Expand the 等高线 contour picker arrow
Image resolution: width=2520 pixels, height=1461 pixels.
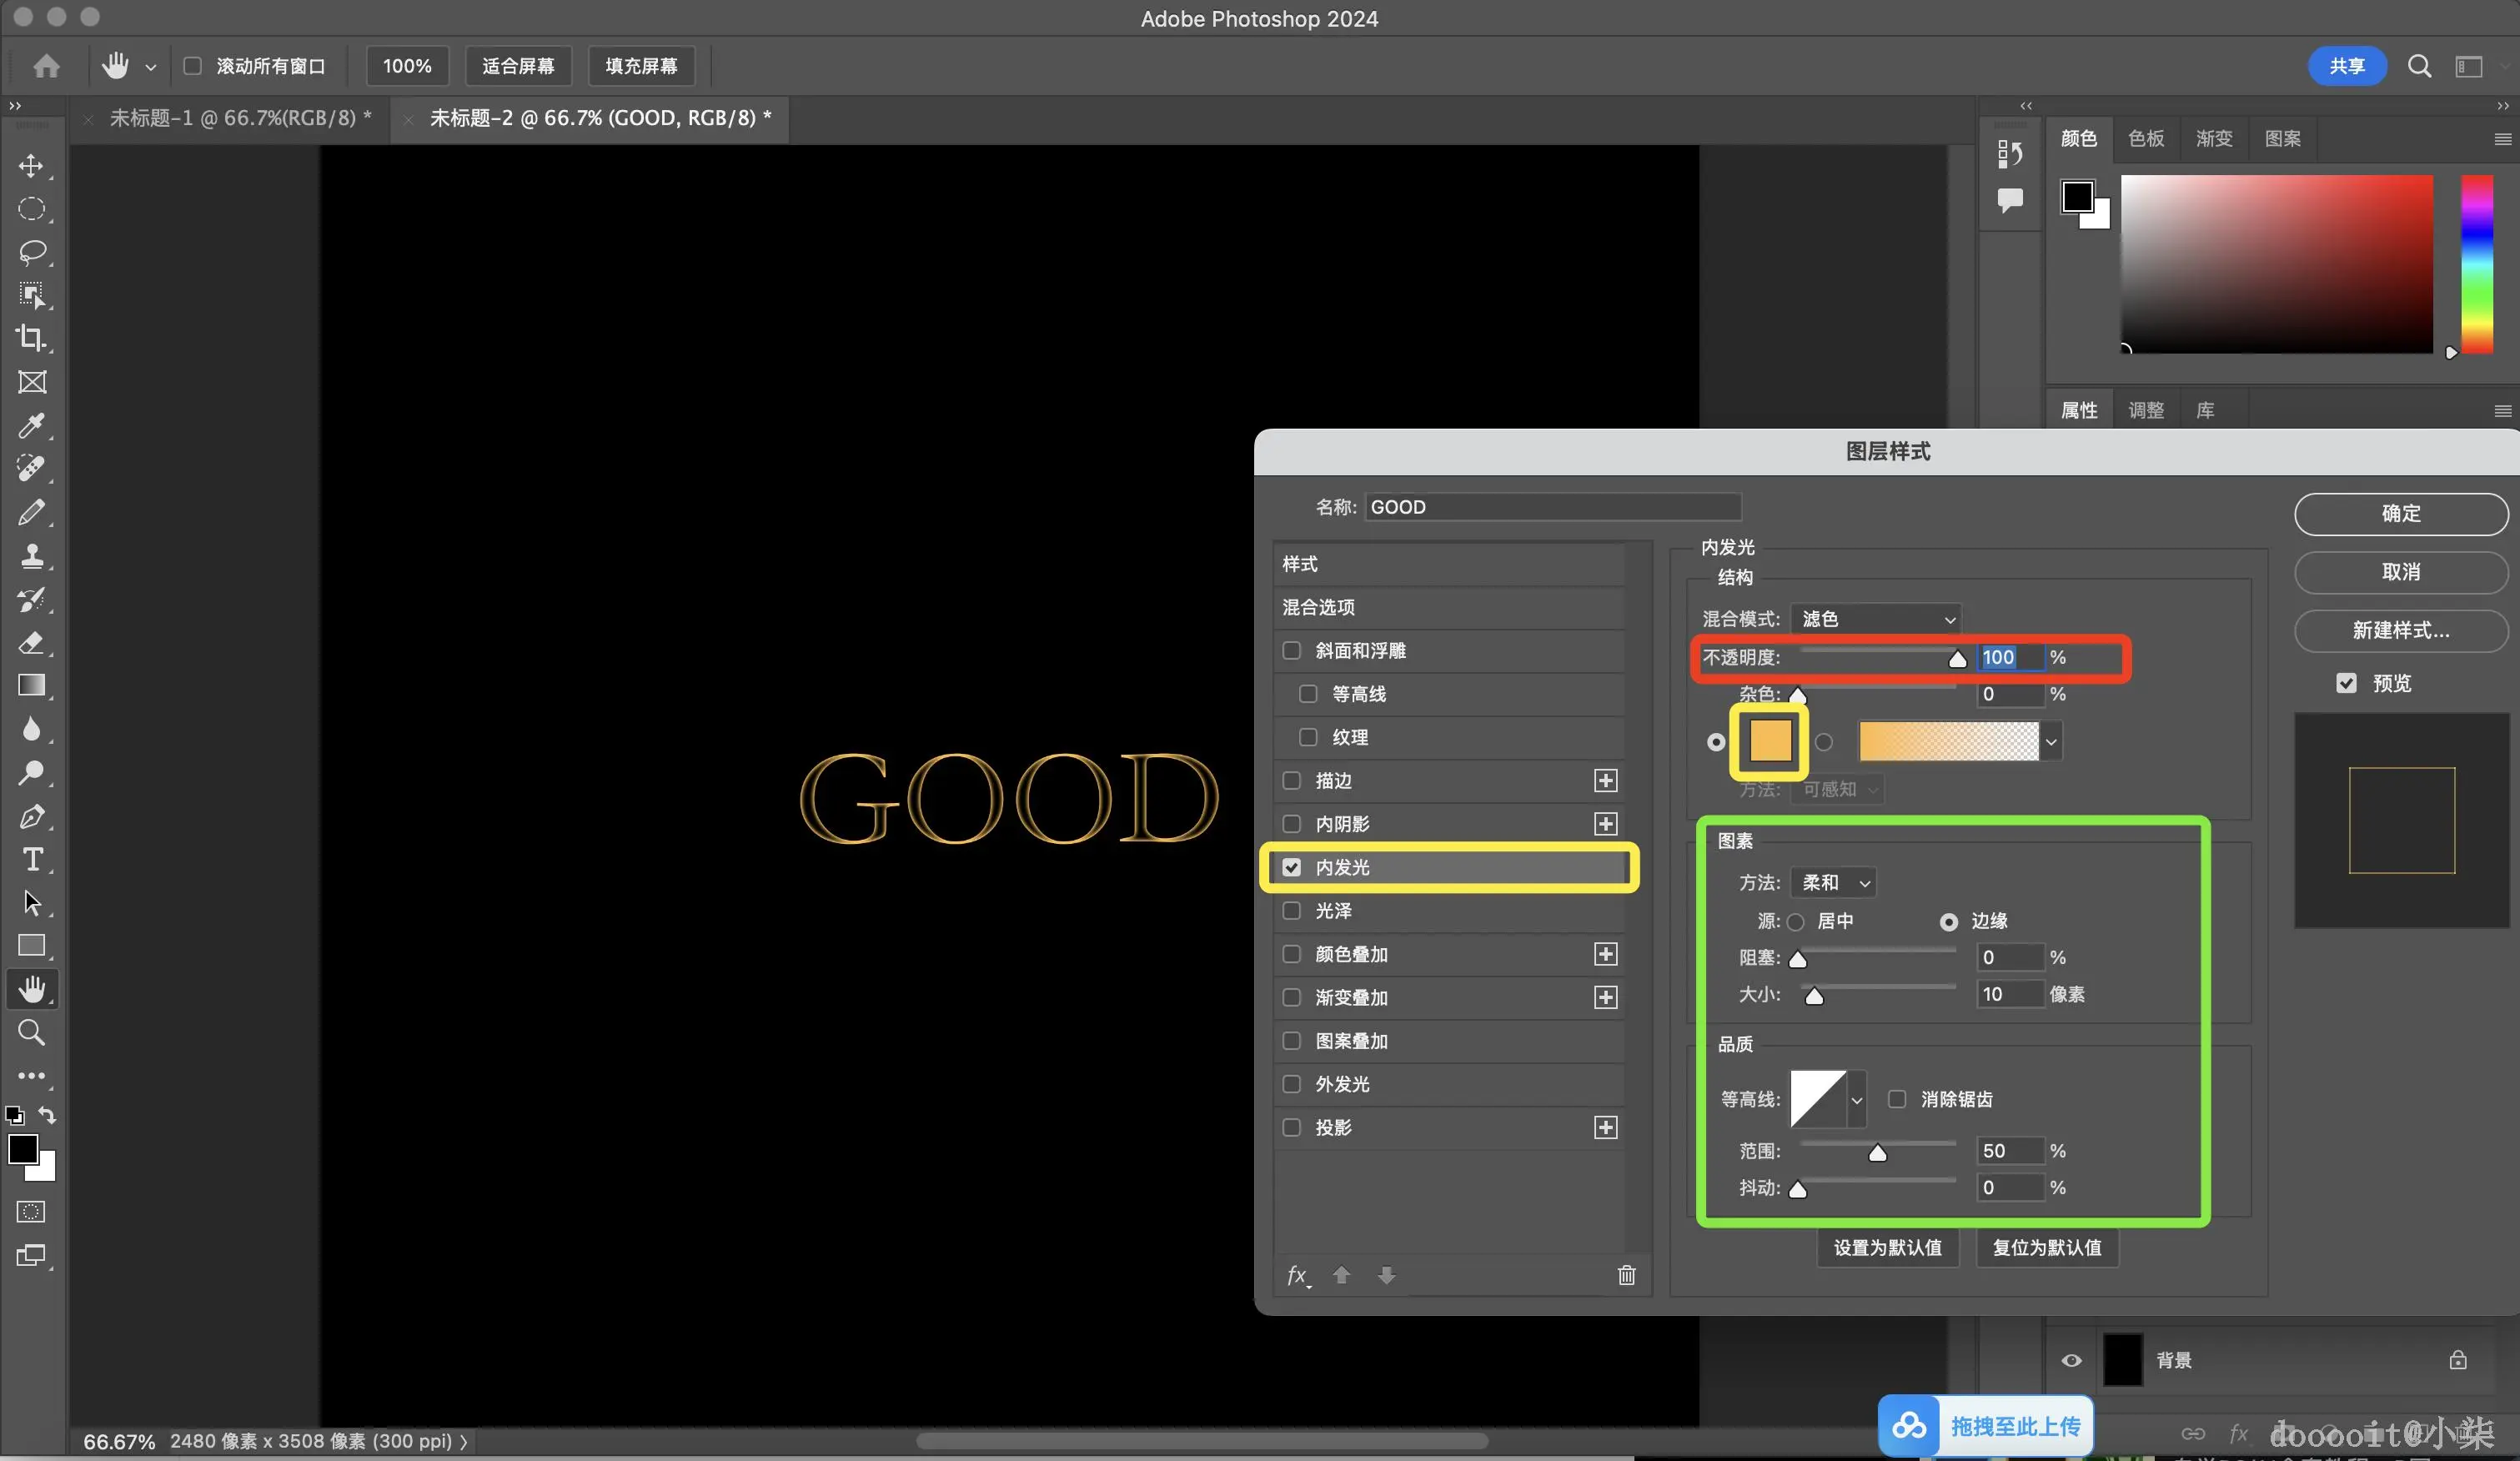tap(1856, 1100)
